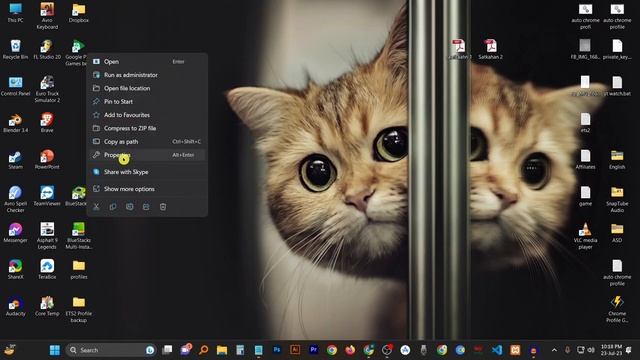Image resolution: width=640 pixels, height=360 pixels.
Task: Launch Photoshop from the taskbar
Action: point(277,350)
